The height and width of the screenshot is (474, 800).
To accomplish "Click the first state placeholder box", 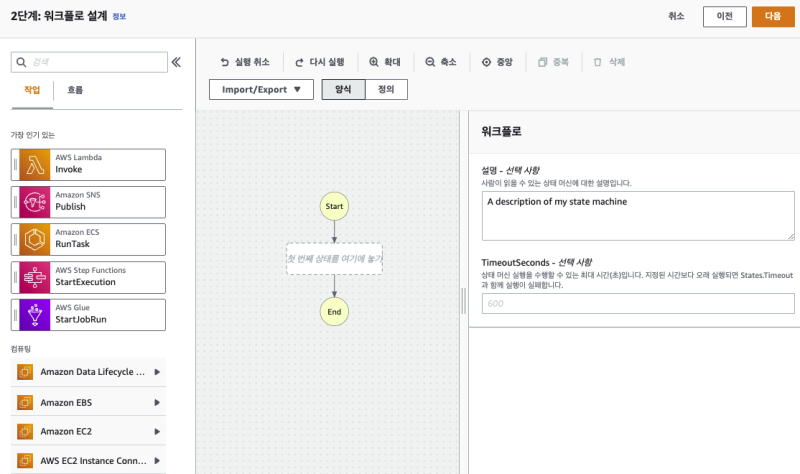I will 334,259.
